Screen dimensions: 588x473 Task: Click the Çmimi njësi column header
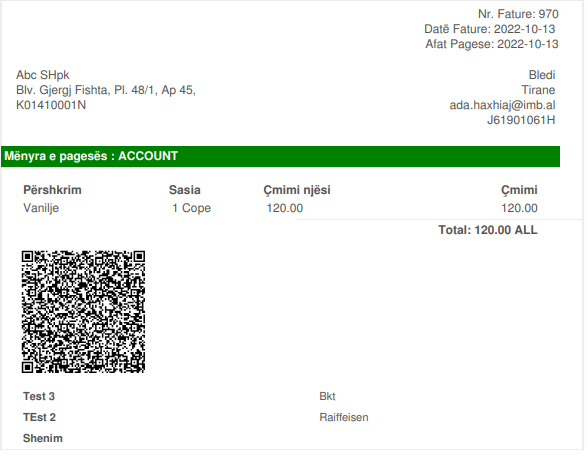[x=297, y=190]
